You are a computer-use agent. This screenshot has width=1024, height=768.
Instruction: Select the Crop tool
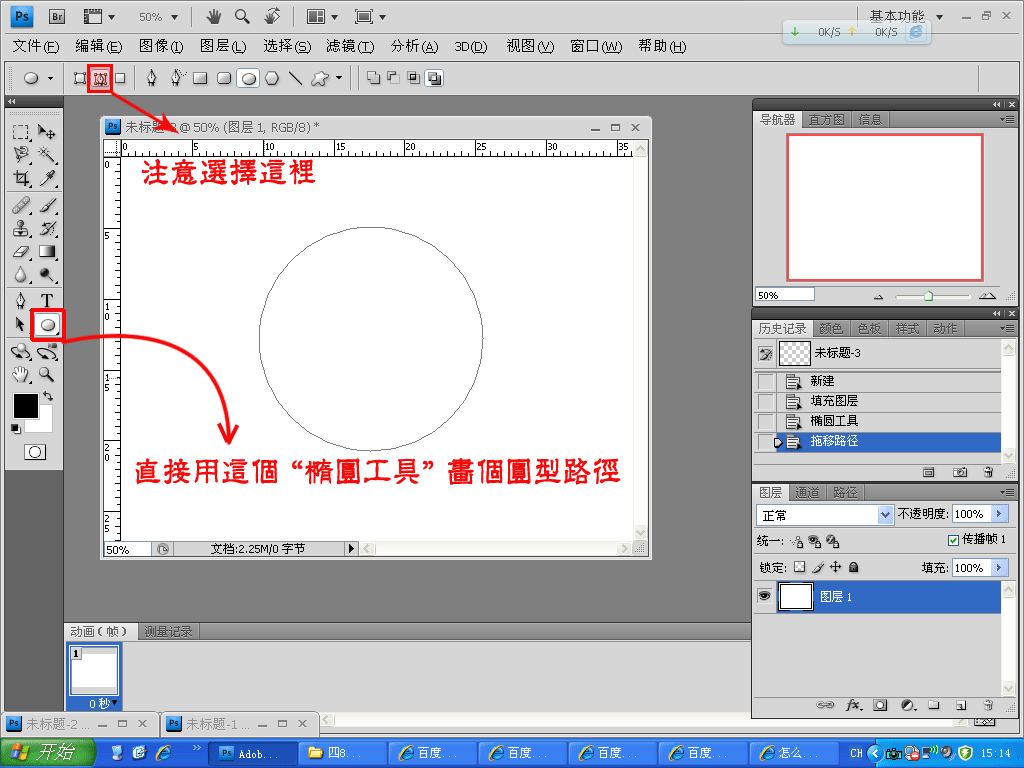tap(21, 178)
